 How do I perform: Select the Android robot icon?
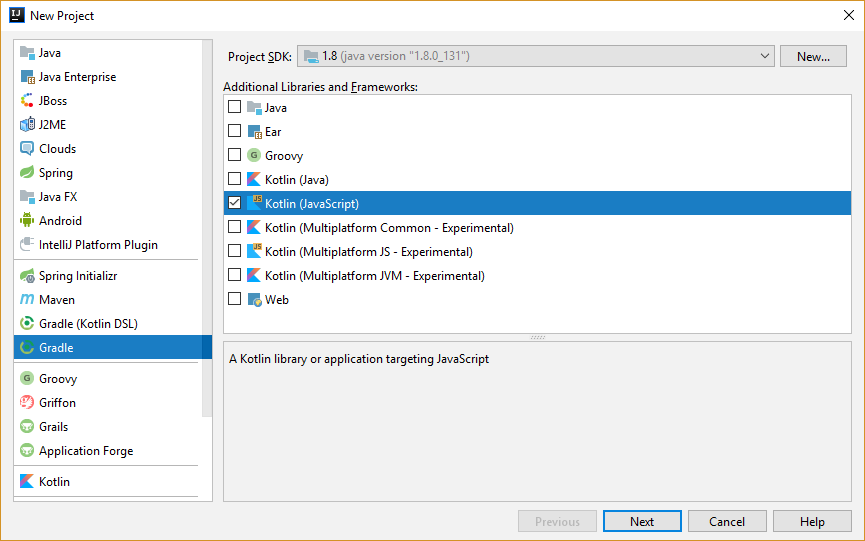27,221
